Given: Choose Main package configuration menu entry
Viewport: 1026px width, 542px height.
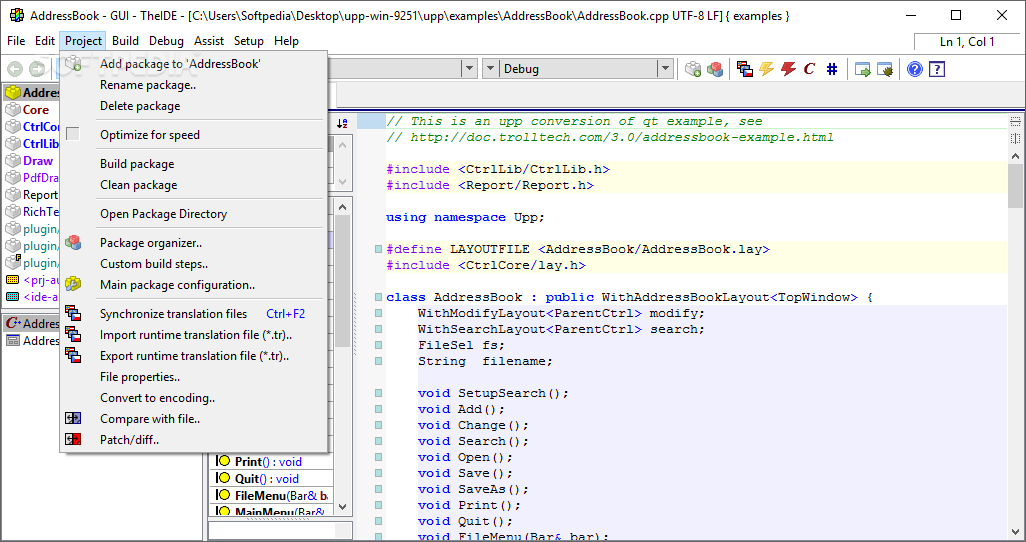Looking at the screenshot, I should pyautogui.click(x=177, y=285).
